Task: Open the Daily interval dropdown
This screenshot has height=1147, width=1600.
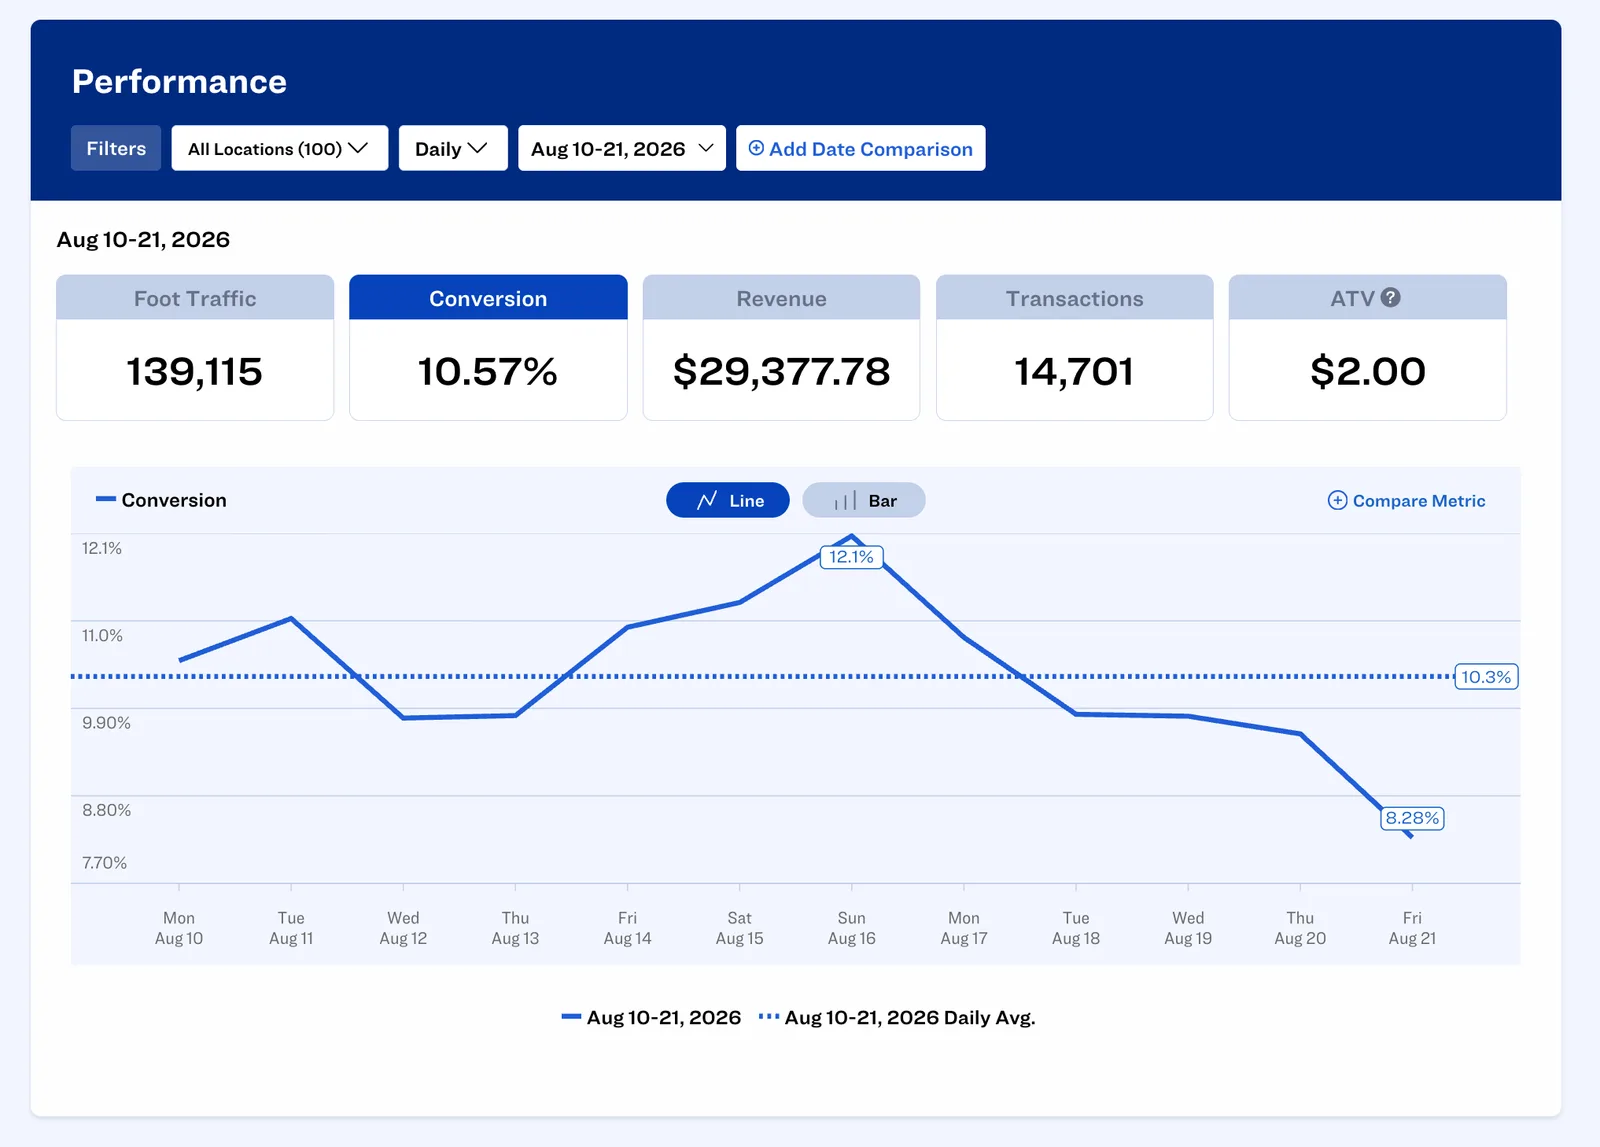Action: [x=453, y=148]
